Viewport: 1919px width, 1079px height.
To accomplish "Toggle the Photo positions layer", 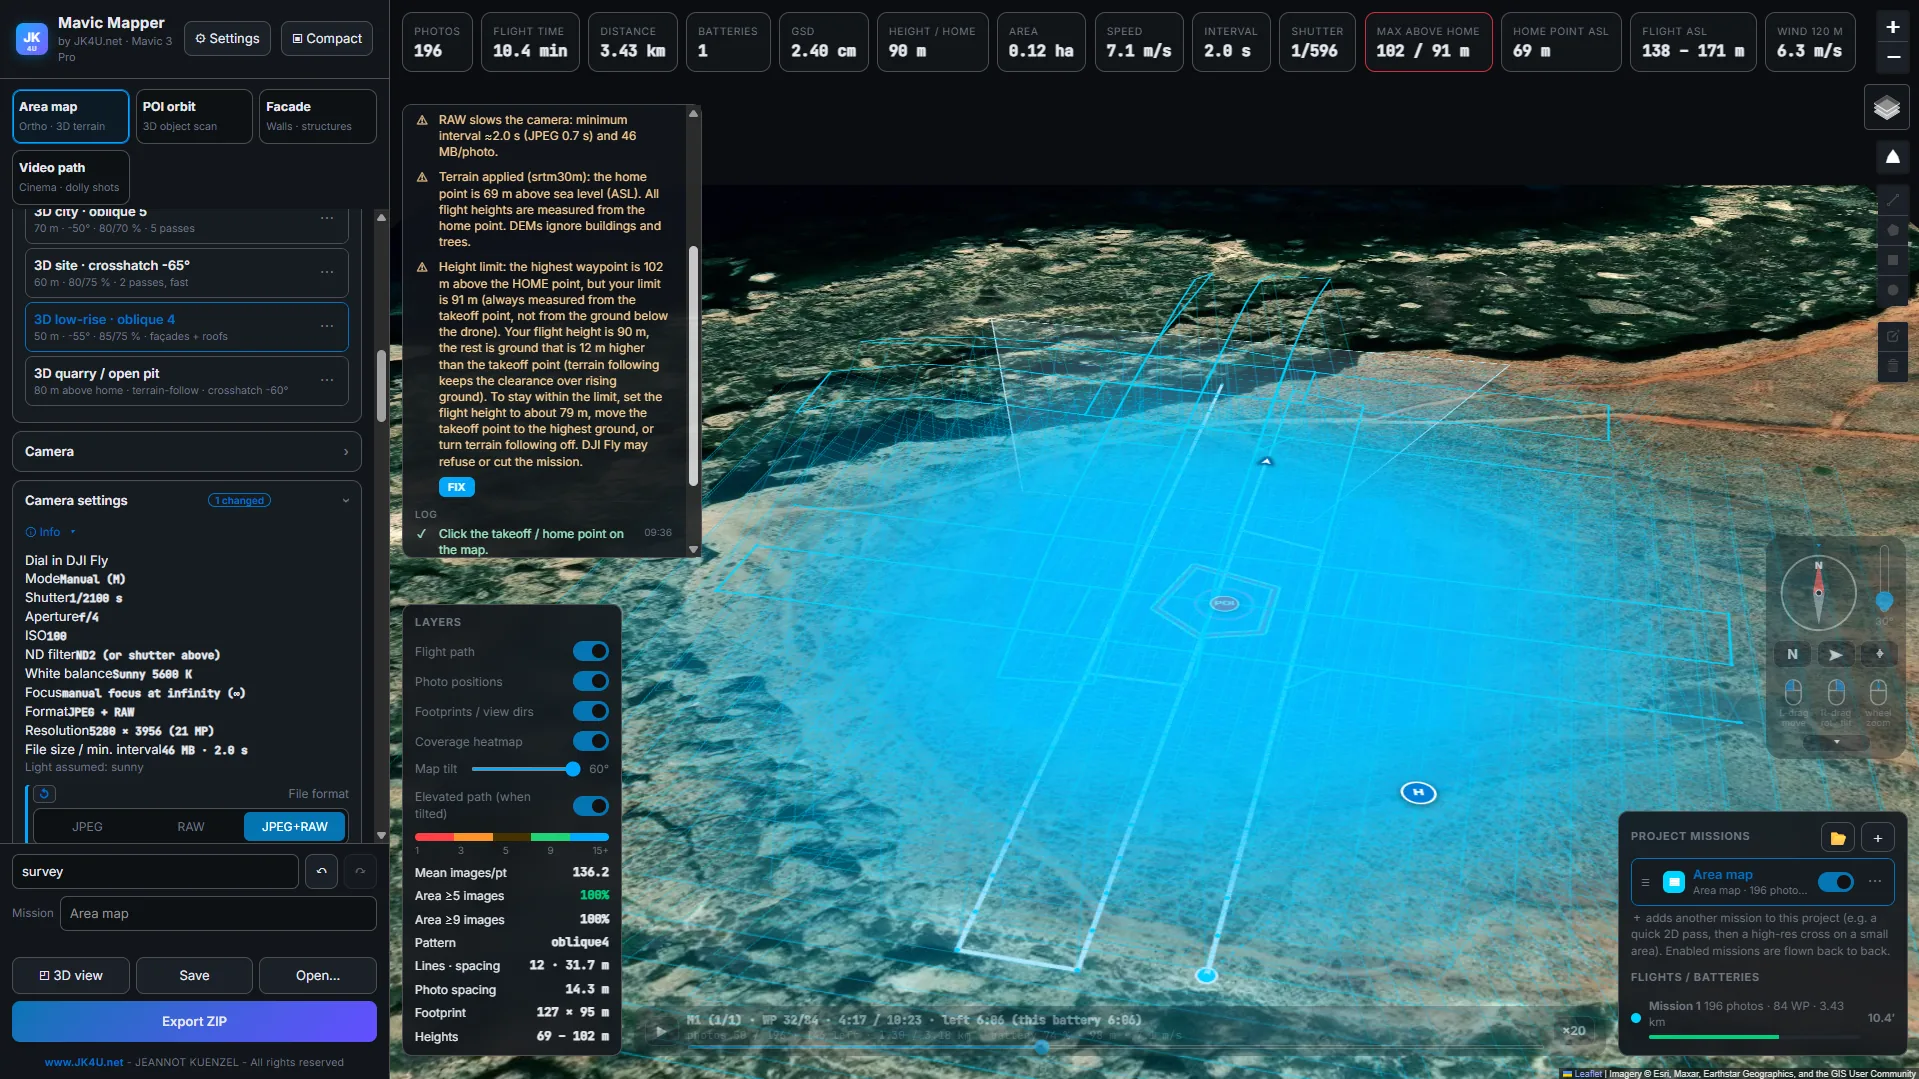I will [x=590, y=682].
